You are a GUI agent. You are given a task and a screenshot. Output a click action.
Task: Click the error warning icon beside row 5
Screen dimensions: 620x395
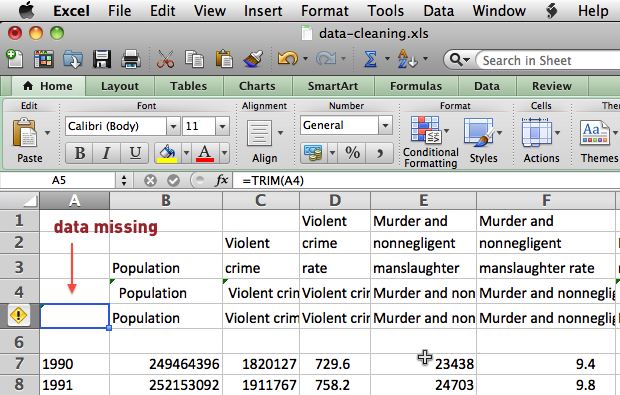click(19, 316)
